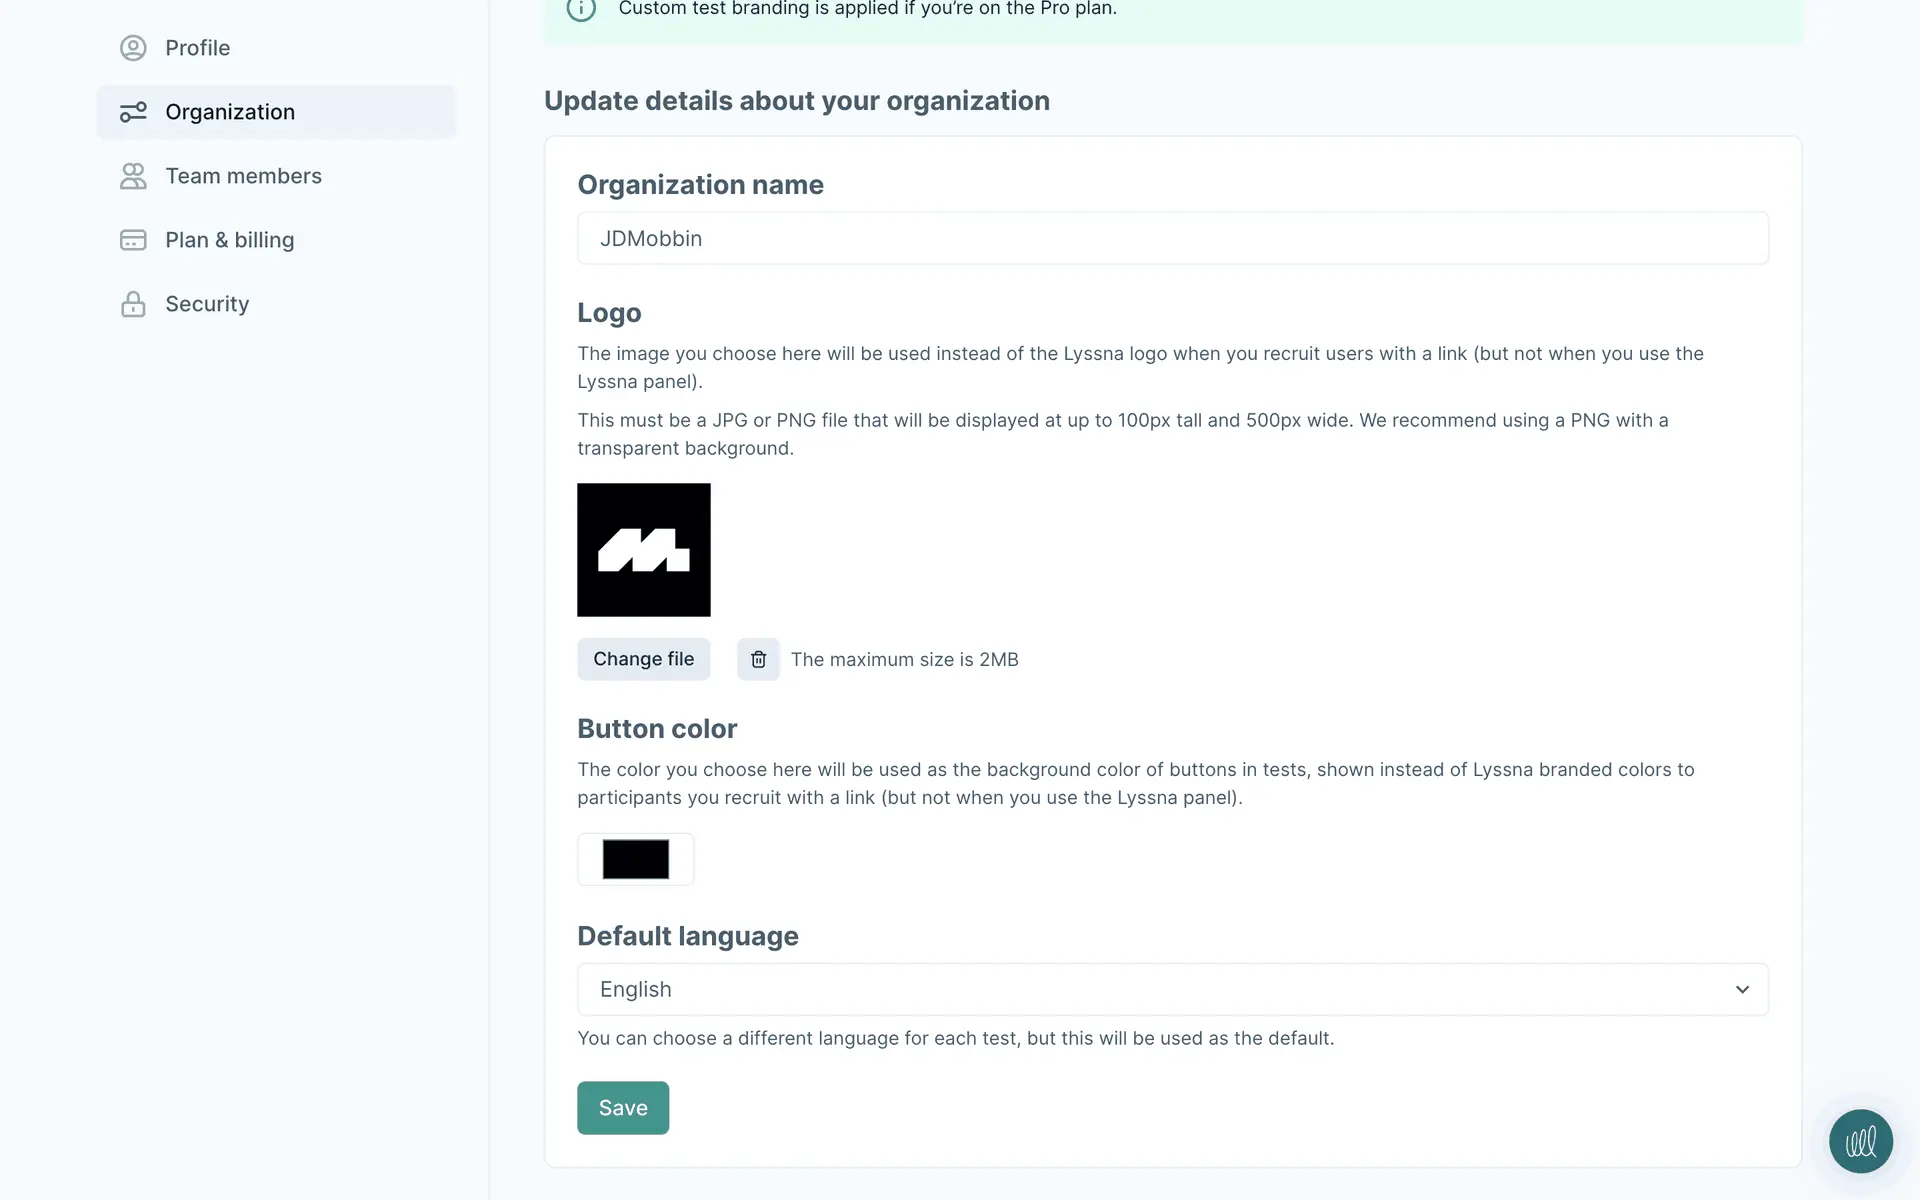
Task: Click the Profile user icon in sidebar
Action: click(x=133, y=48)
